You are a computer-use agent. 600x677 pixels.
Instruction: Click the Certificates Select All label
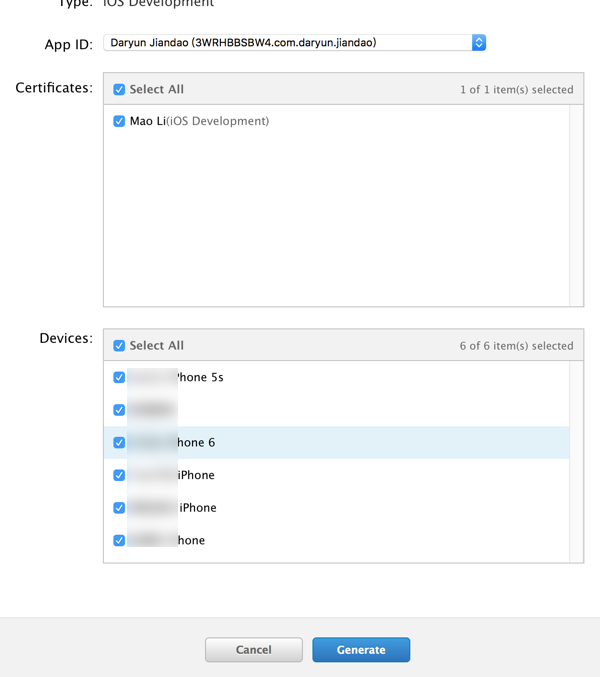(x=156, y=89)
